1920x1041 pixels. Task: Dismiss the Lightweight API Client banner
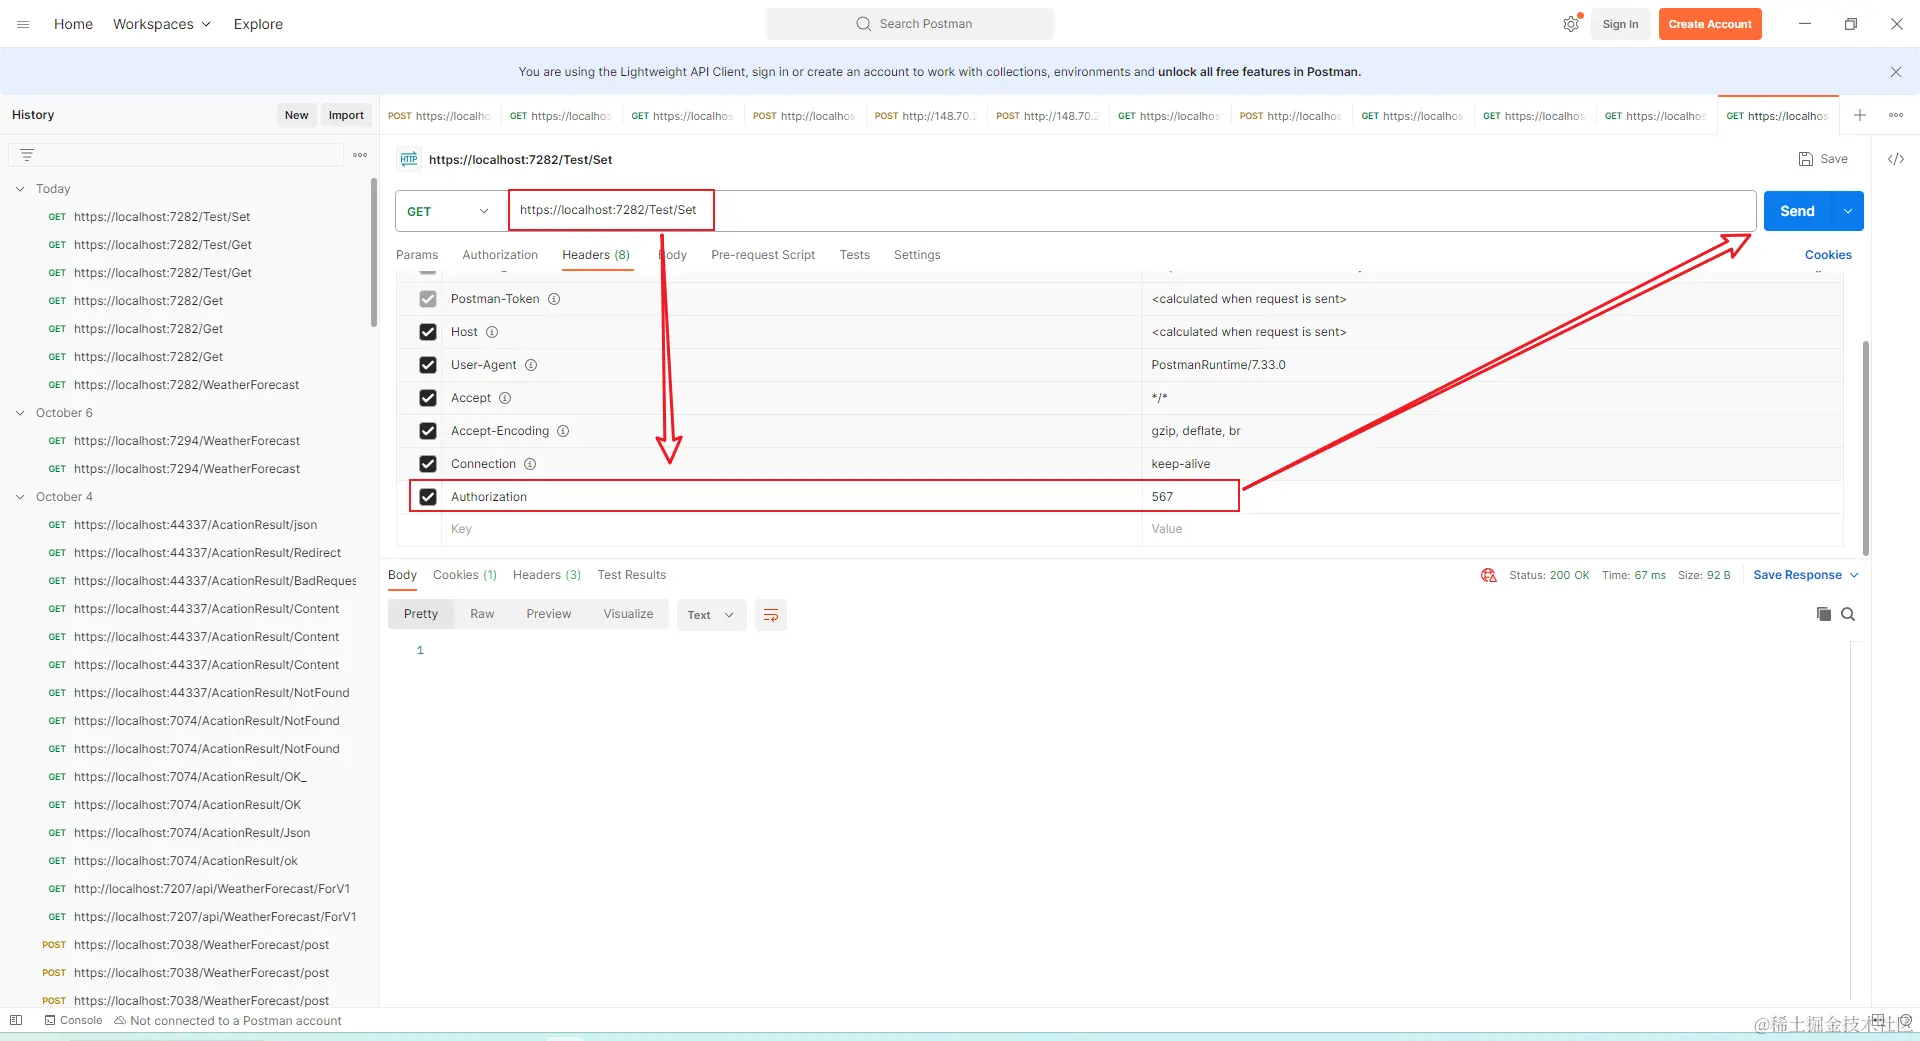click(x=1896, y=72)
